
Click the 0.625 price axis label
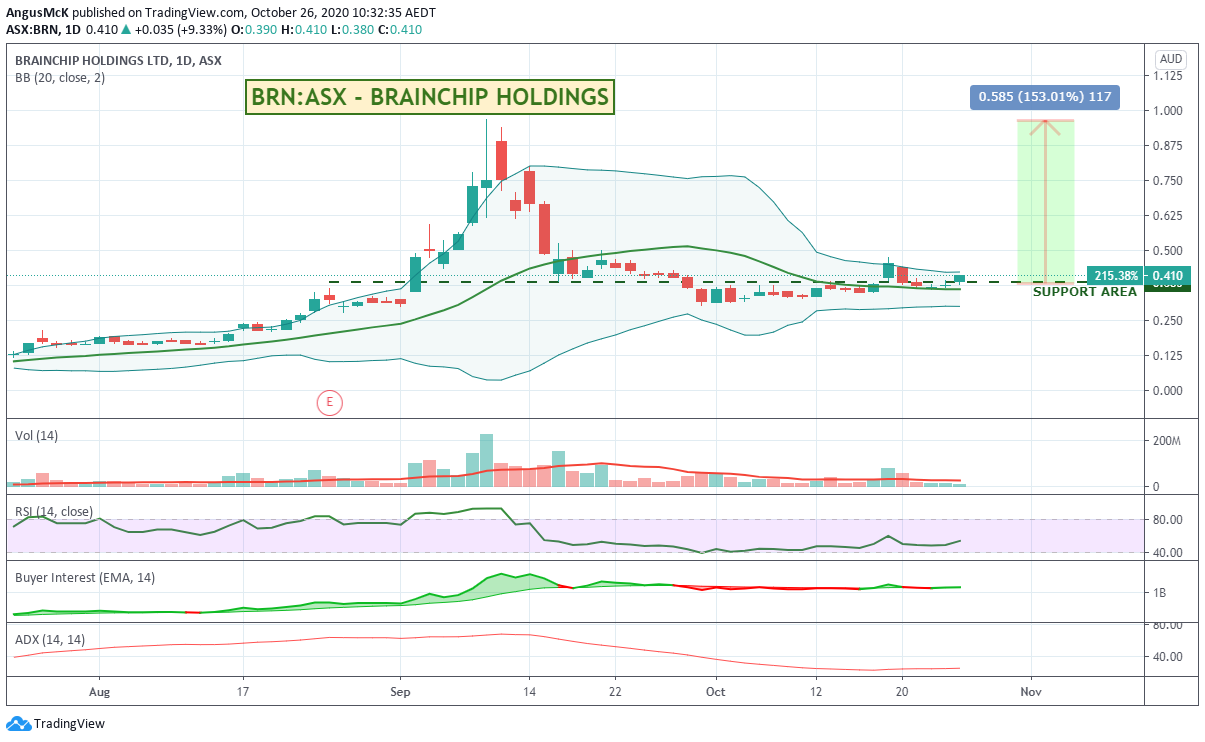point(1168,216)
